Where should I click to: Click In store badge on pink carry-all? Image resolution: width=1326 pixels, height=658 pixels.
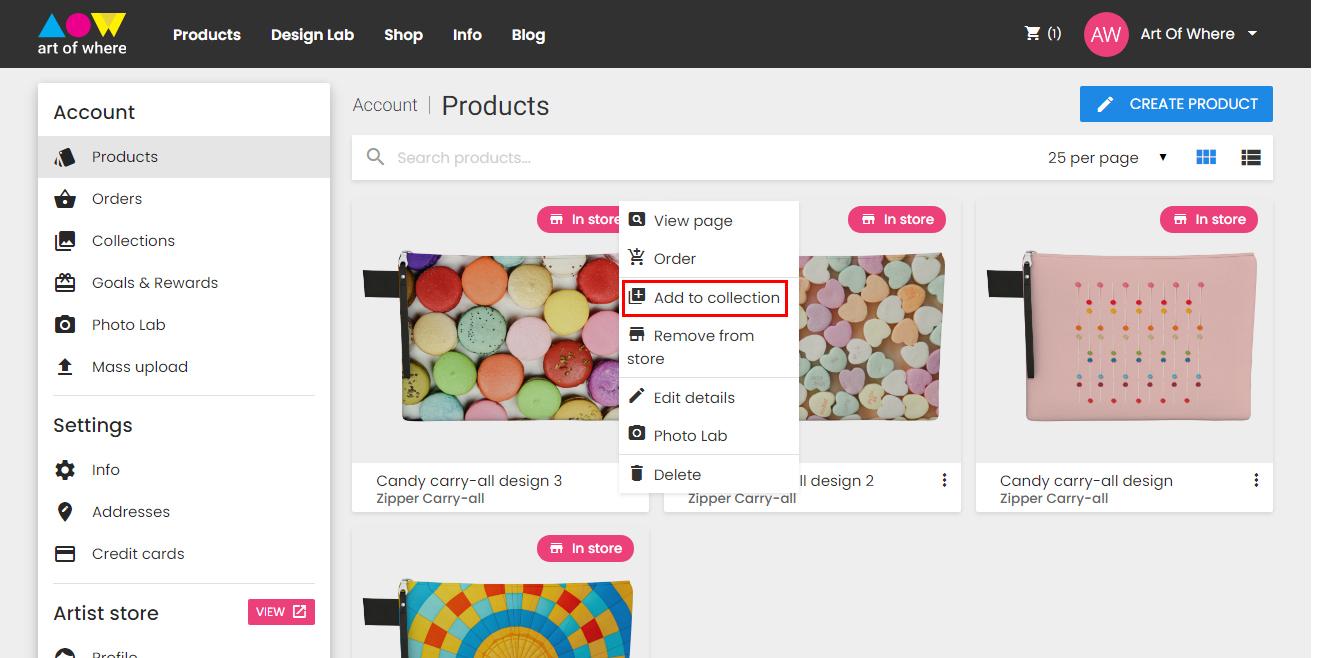pos(1209,219)
